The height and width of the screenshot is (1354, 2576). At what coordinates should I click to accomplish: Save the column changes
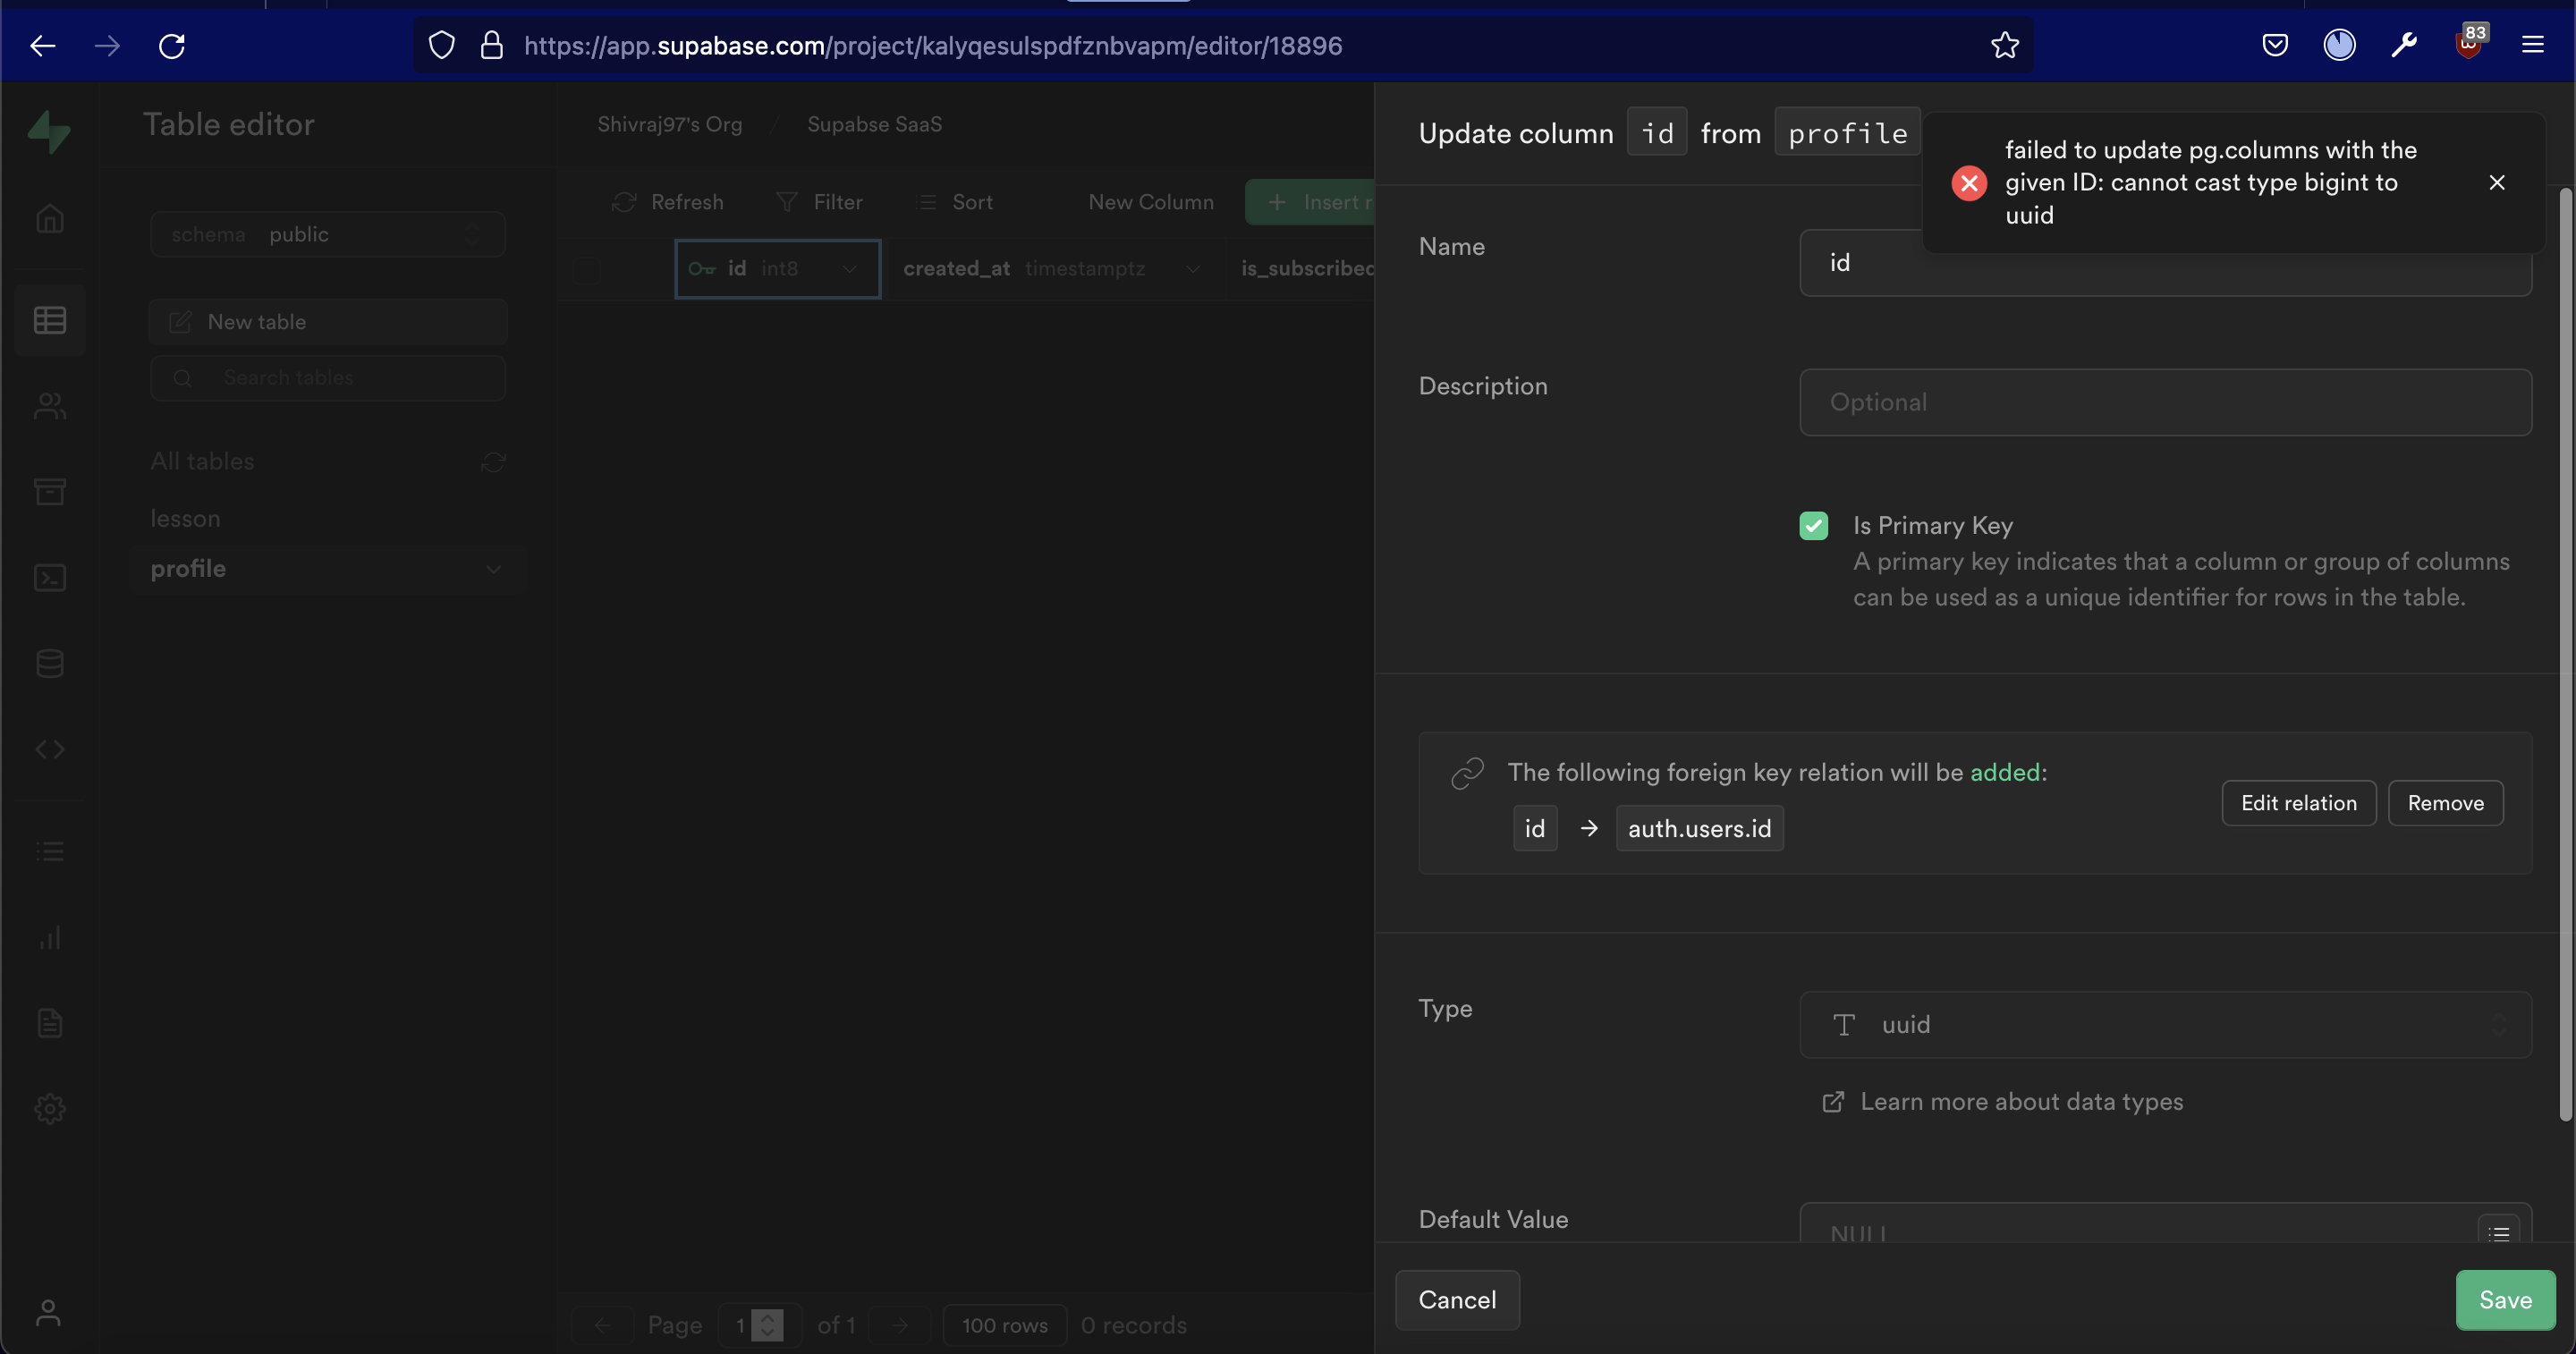pos(2504,1299)
